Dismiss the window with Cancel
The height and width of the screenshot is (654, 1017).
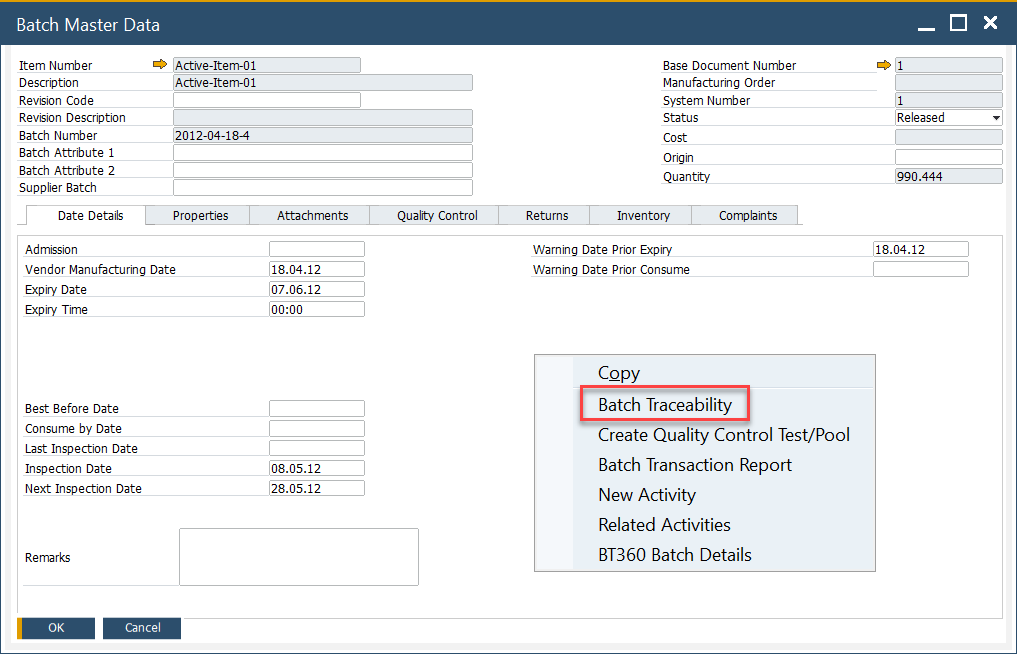141,628
